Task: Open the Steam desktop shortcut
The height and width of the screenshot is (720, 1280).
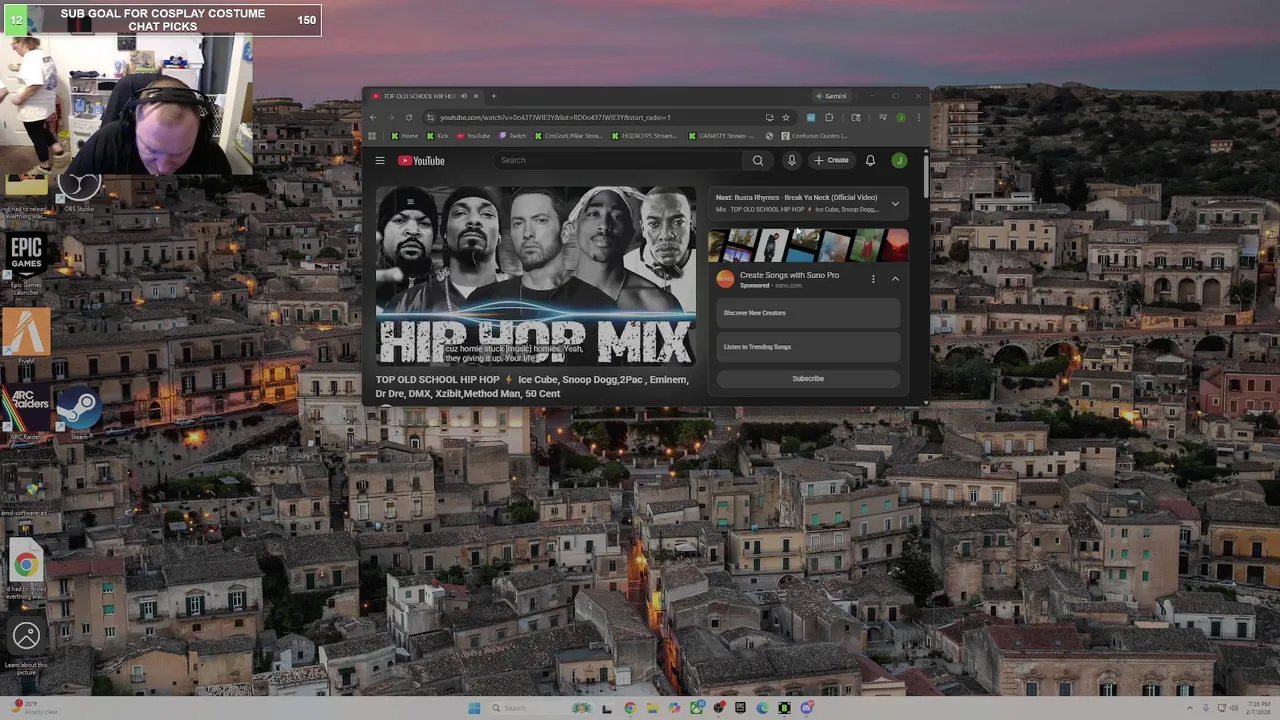Action: tap(79, 411)
